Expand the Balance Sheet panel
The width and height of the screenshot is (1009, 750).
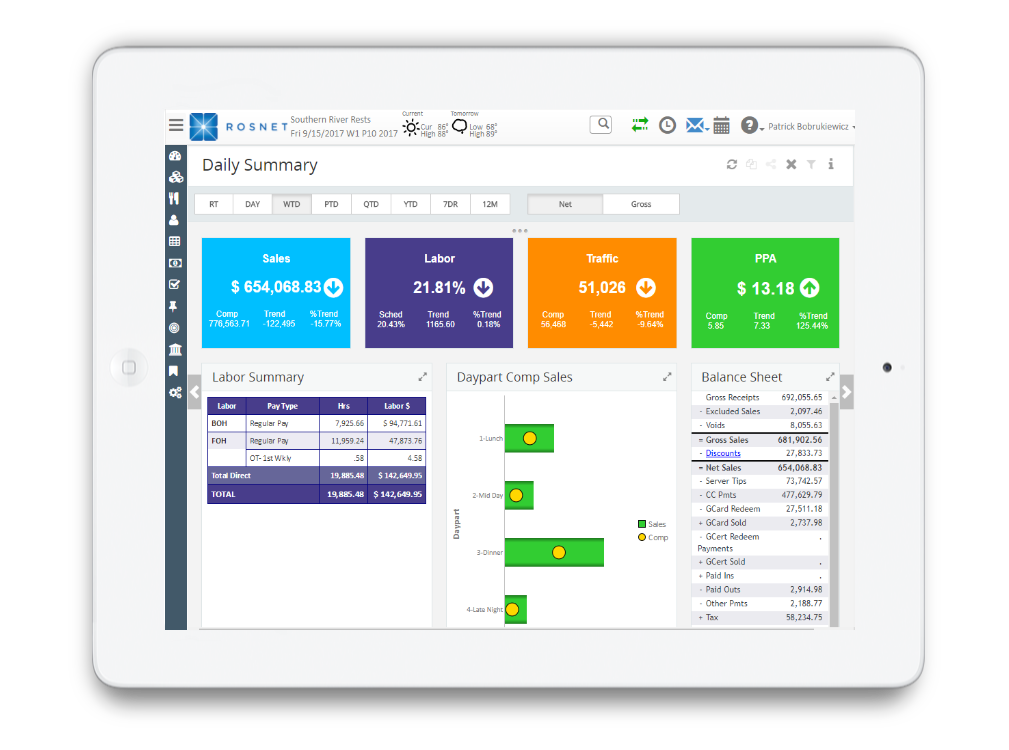[830, 377]
